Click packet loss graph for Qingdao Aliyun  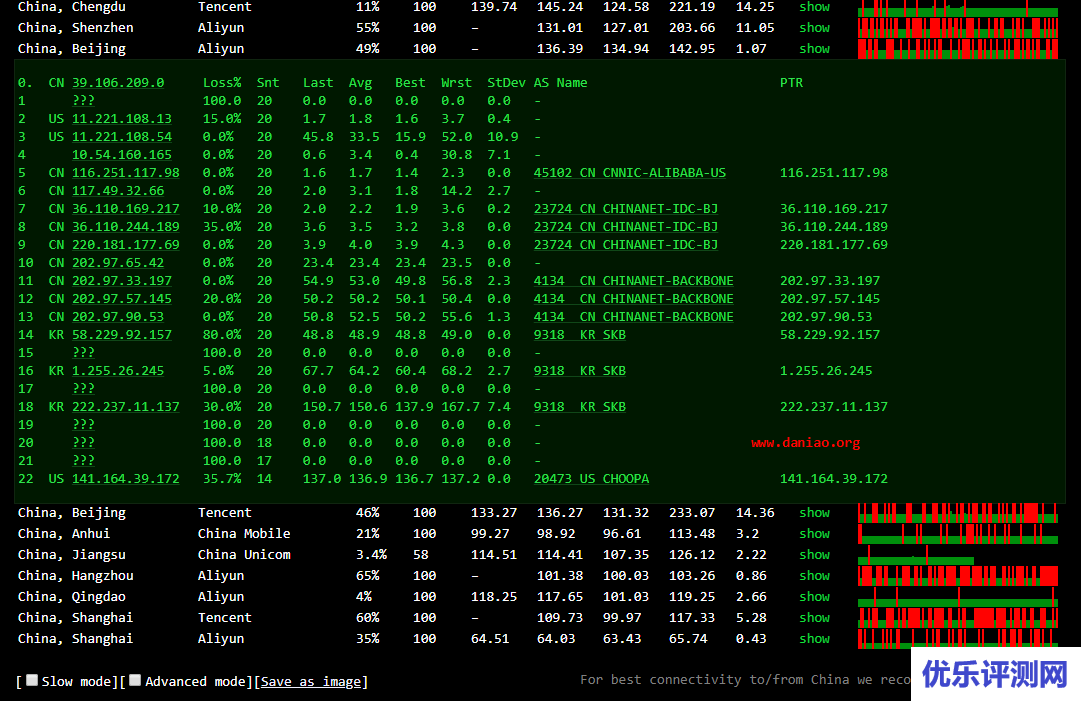(x=957, y=597)
